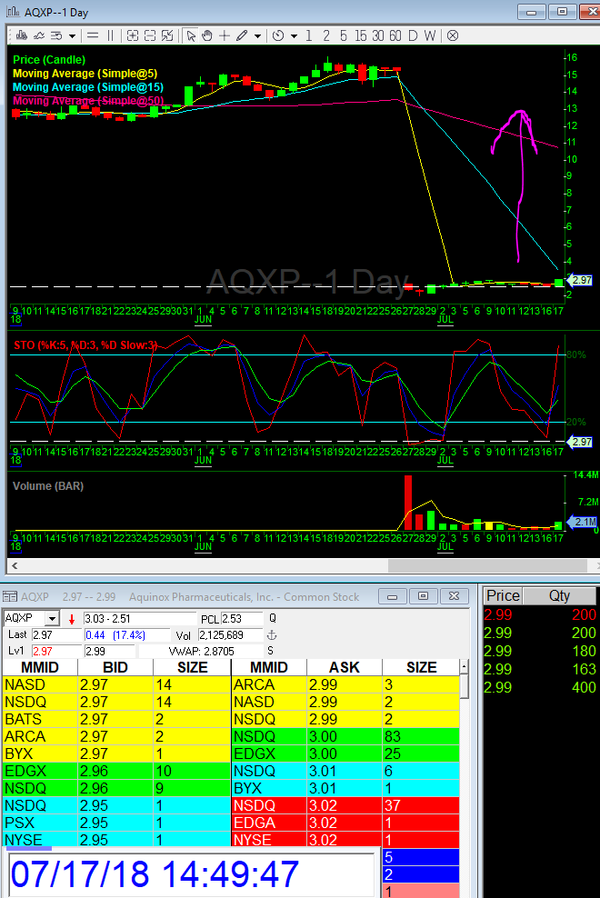Click the ASK column header

[343, 667]
